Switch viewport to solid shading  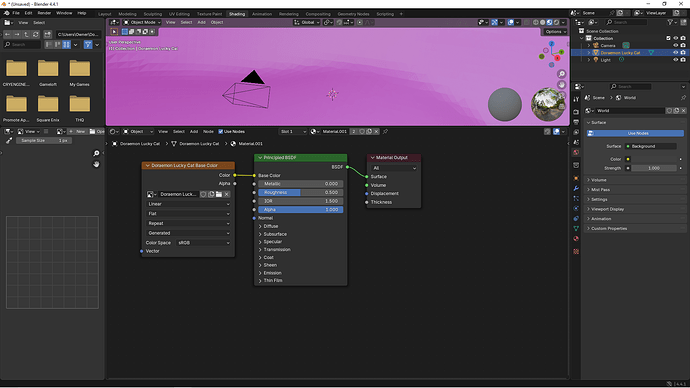543,22
